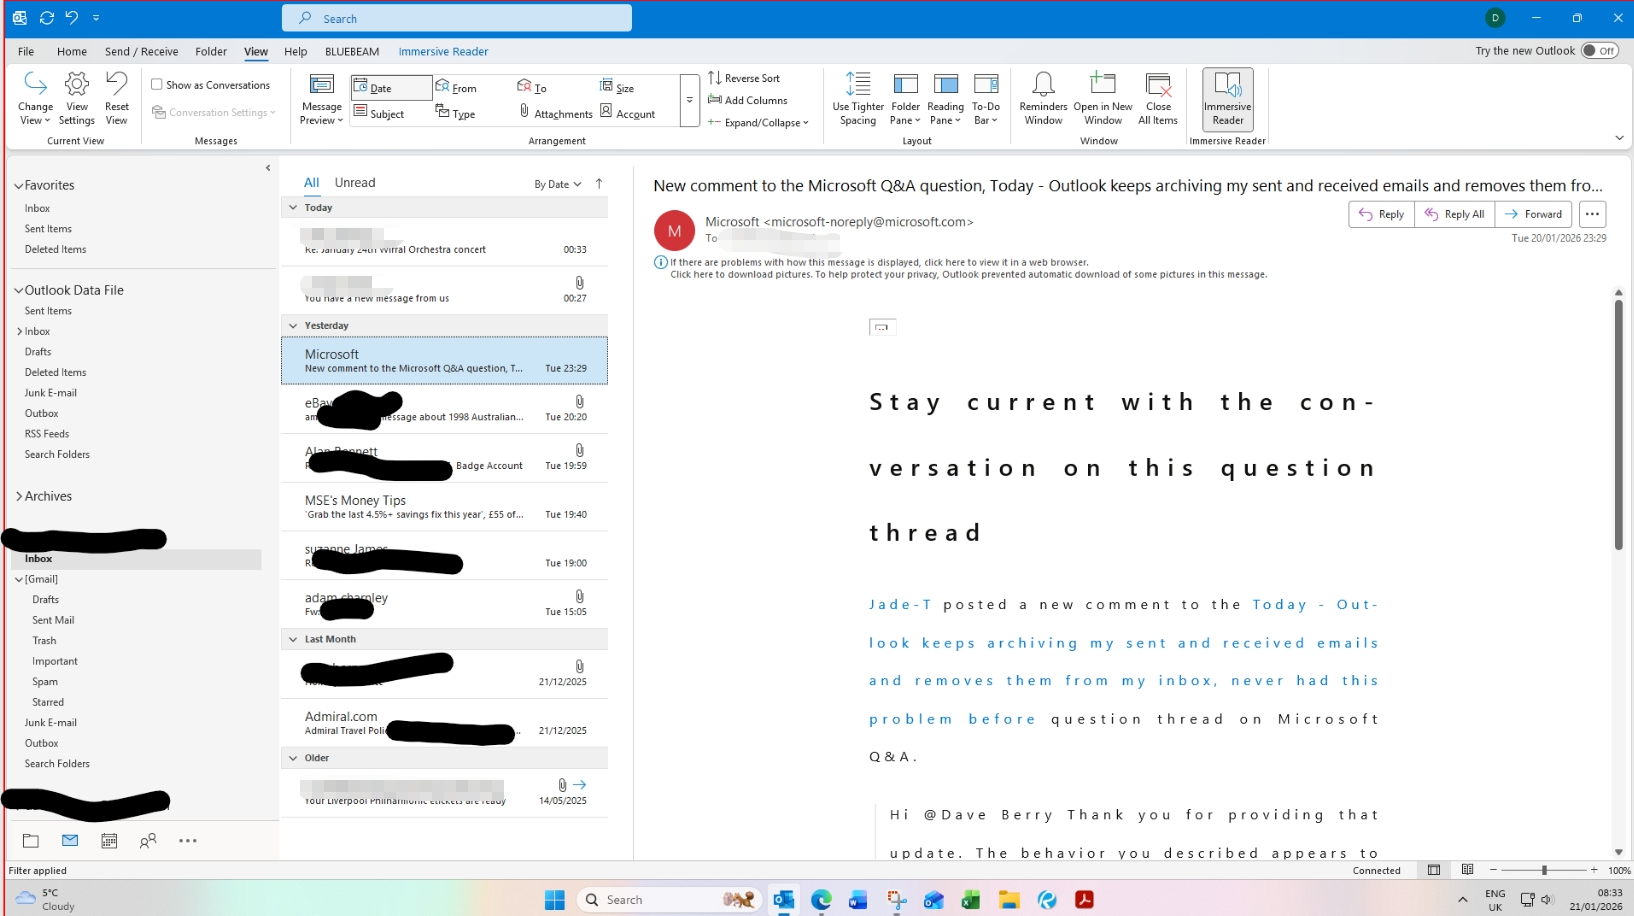The image size is (1634, 916).
Task: Open the Reminders Window
Action: (1043, 98)
